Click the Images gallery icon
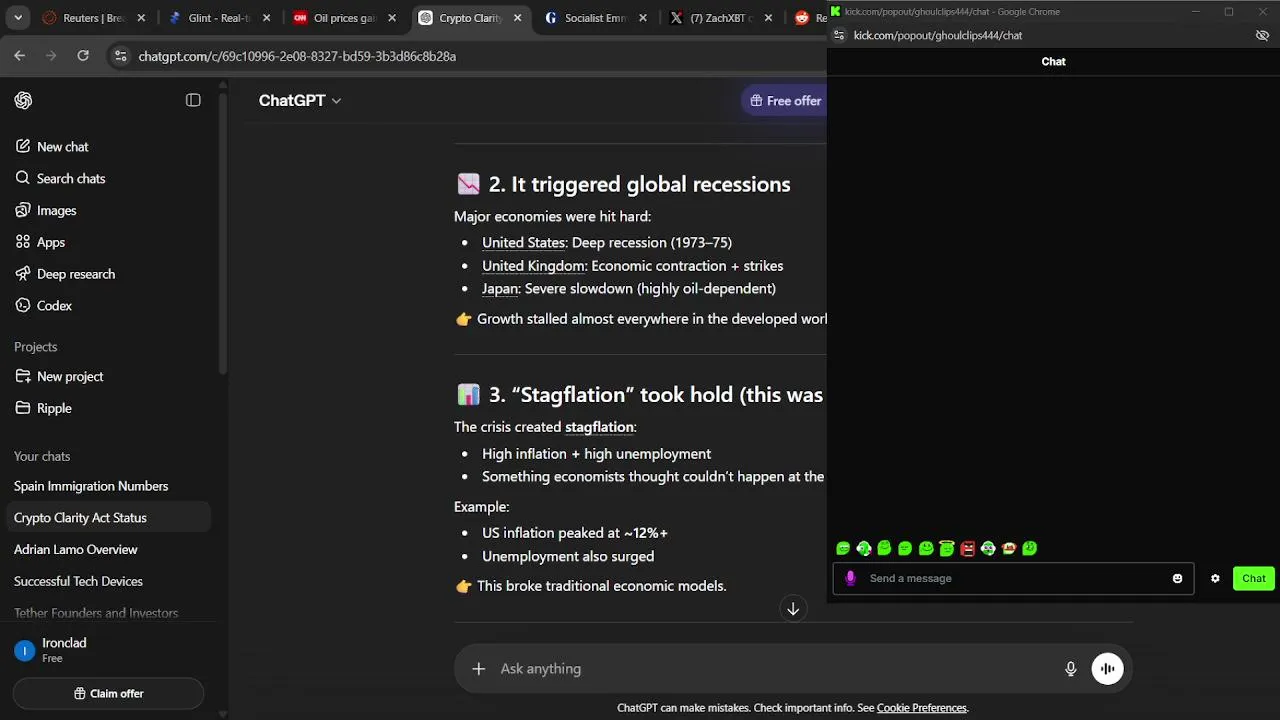Viewport: 1280px width, 720px height. [x=22, y=210]
